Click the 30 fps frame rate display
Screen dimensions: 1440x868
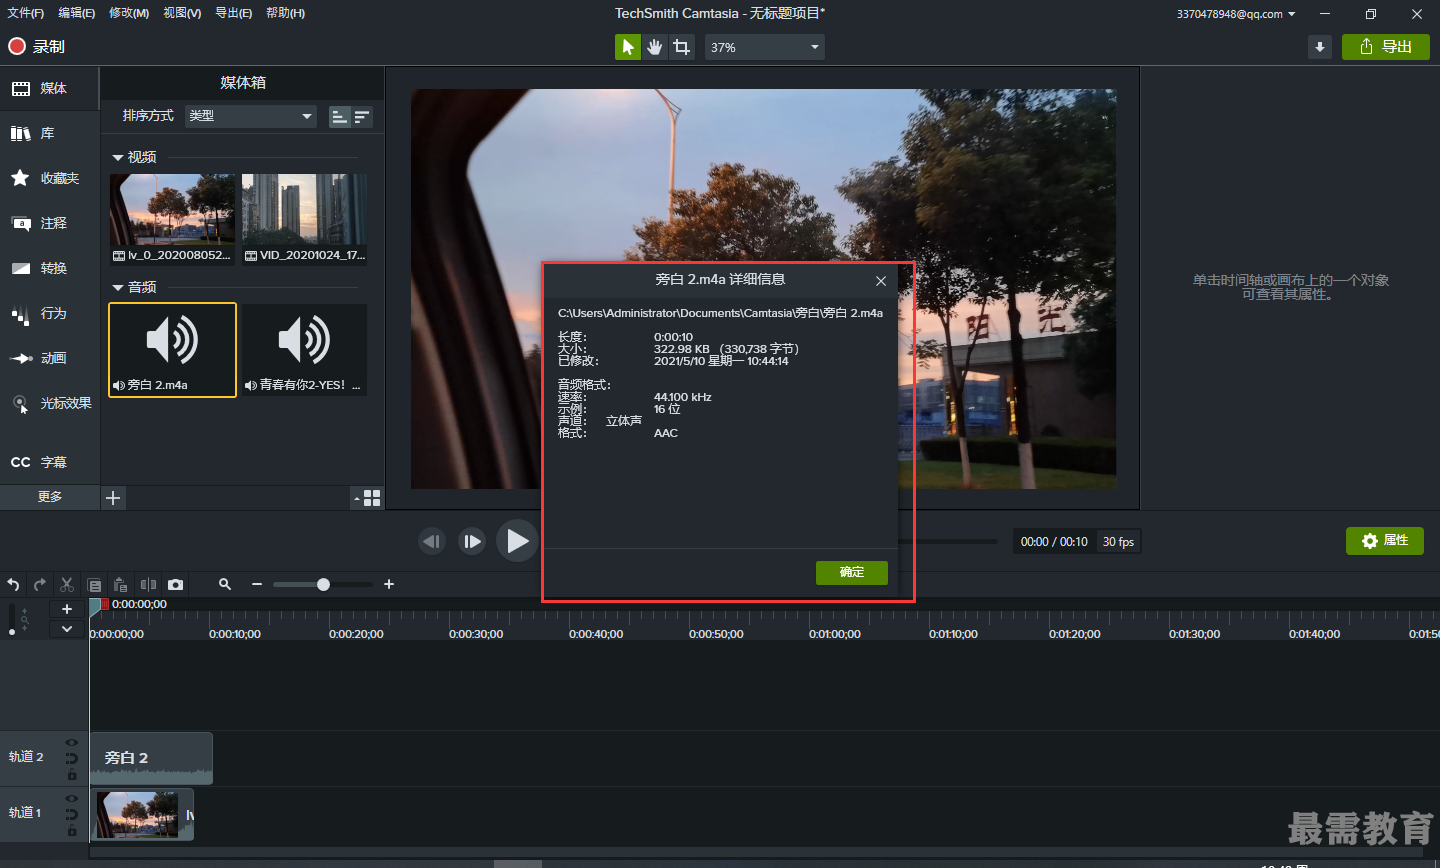pos(1118,542)
